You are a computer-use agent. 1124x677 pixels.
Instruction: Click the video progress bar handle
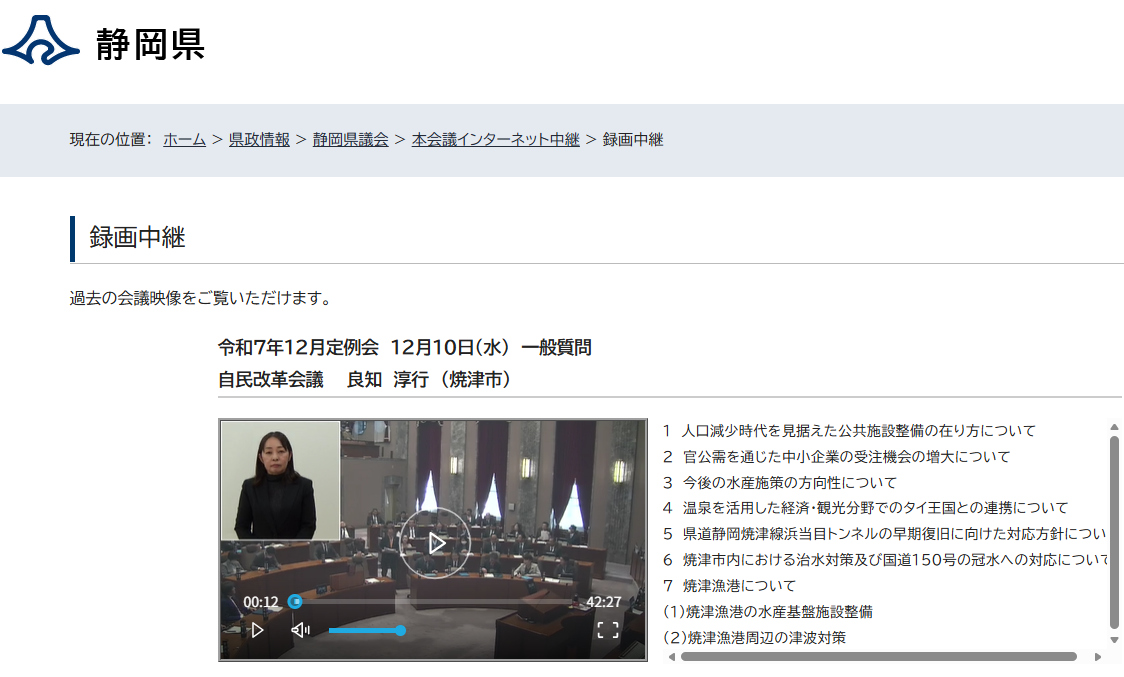(x=295, y=602)
